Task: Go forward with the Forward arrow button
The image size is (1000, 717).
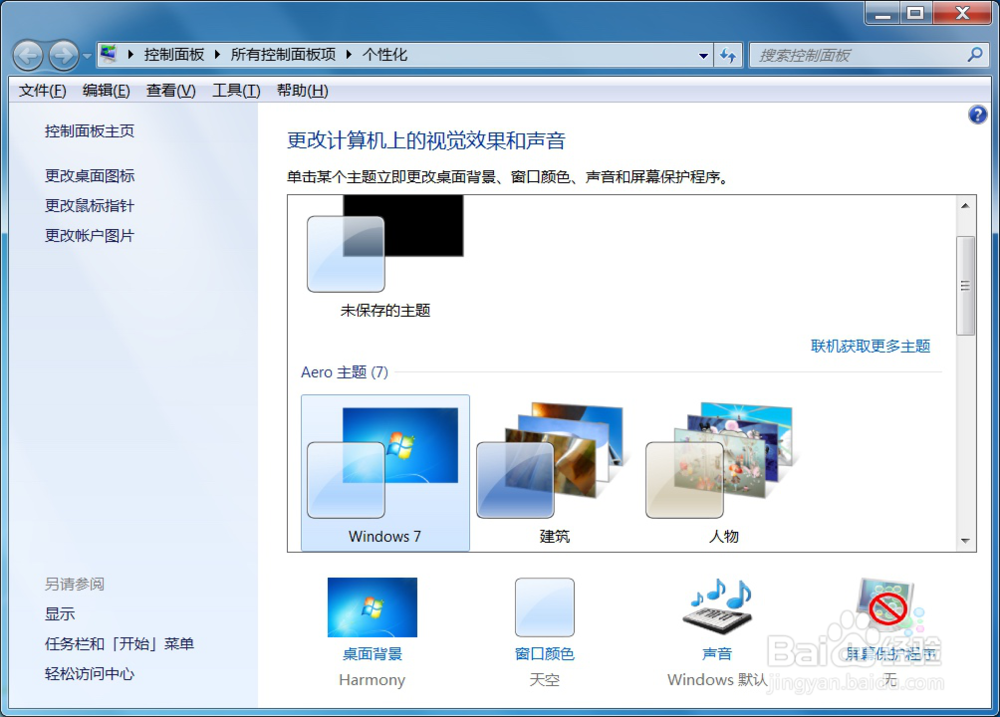Action: (x=64, y=55)
